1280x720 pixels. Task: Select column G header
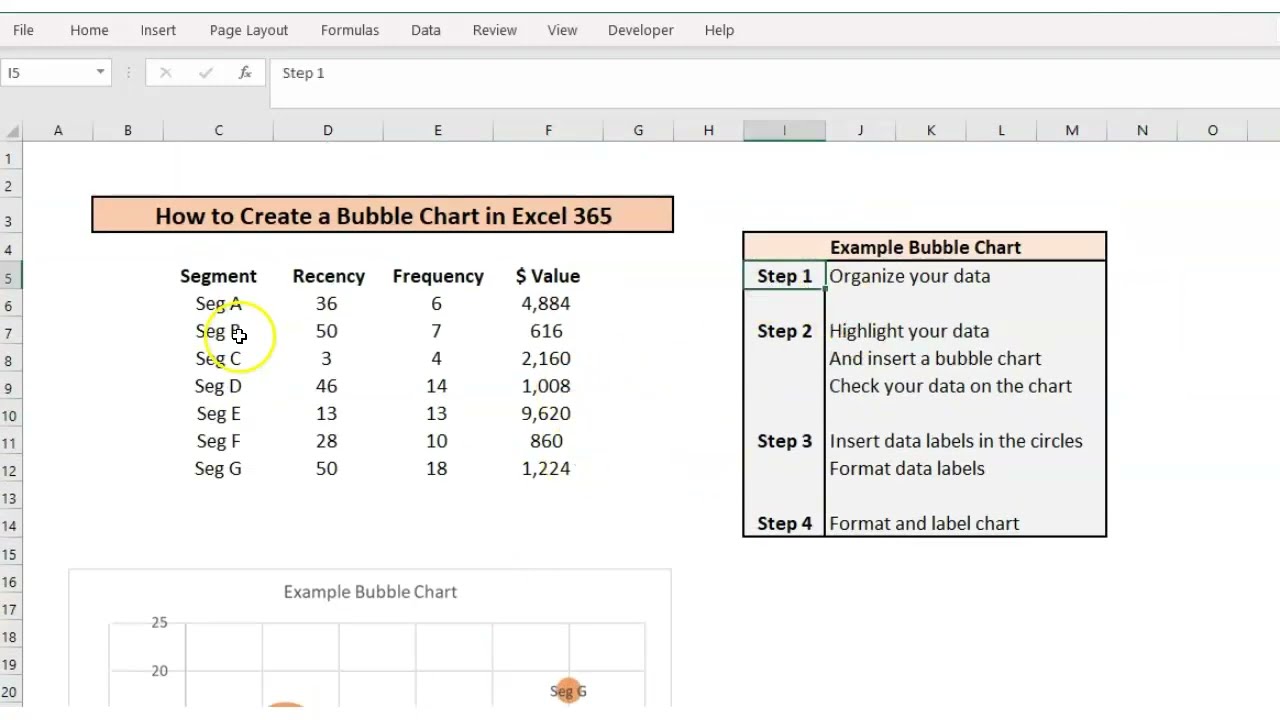tap(638, 130)
